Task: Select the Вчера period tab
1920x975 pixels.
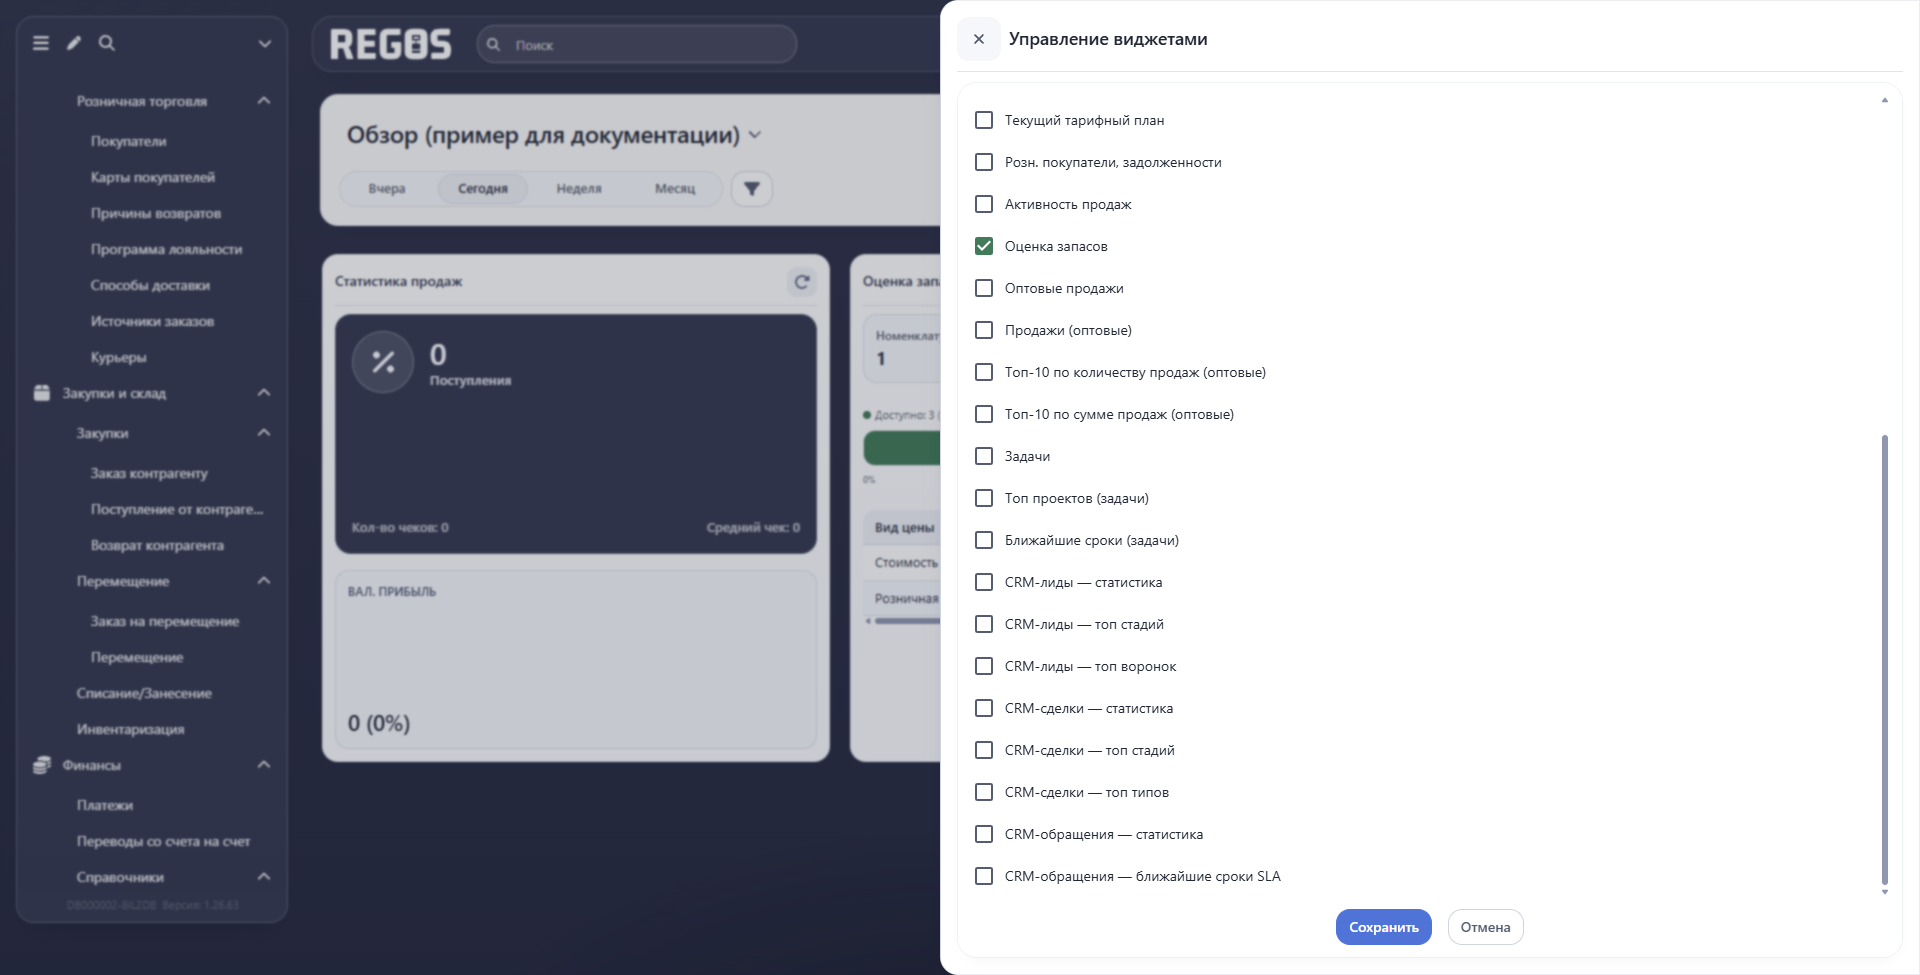Action: pyautogui.click(x=387, y=189)
